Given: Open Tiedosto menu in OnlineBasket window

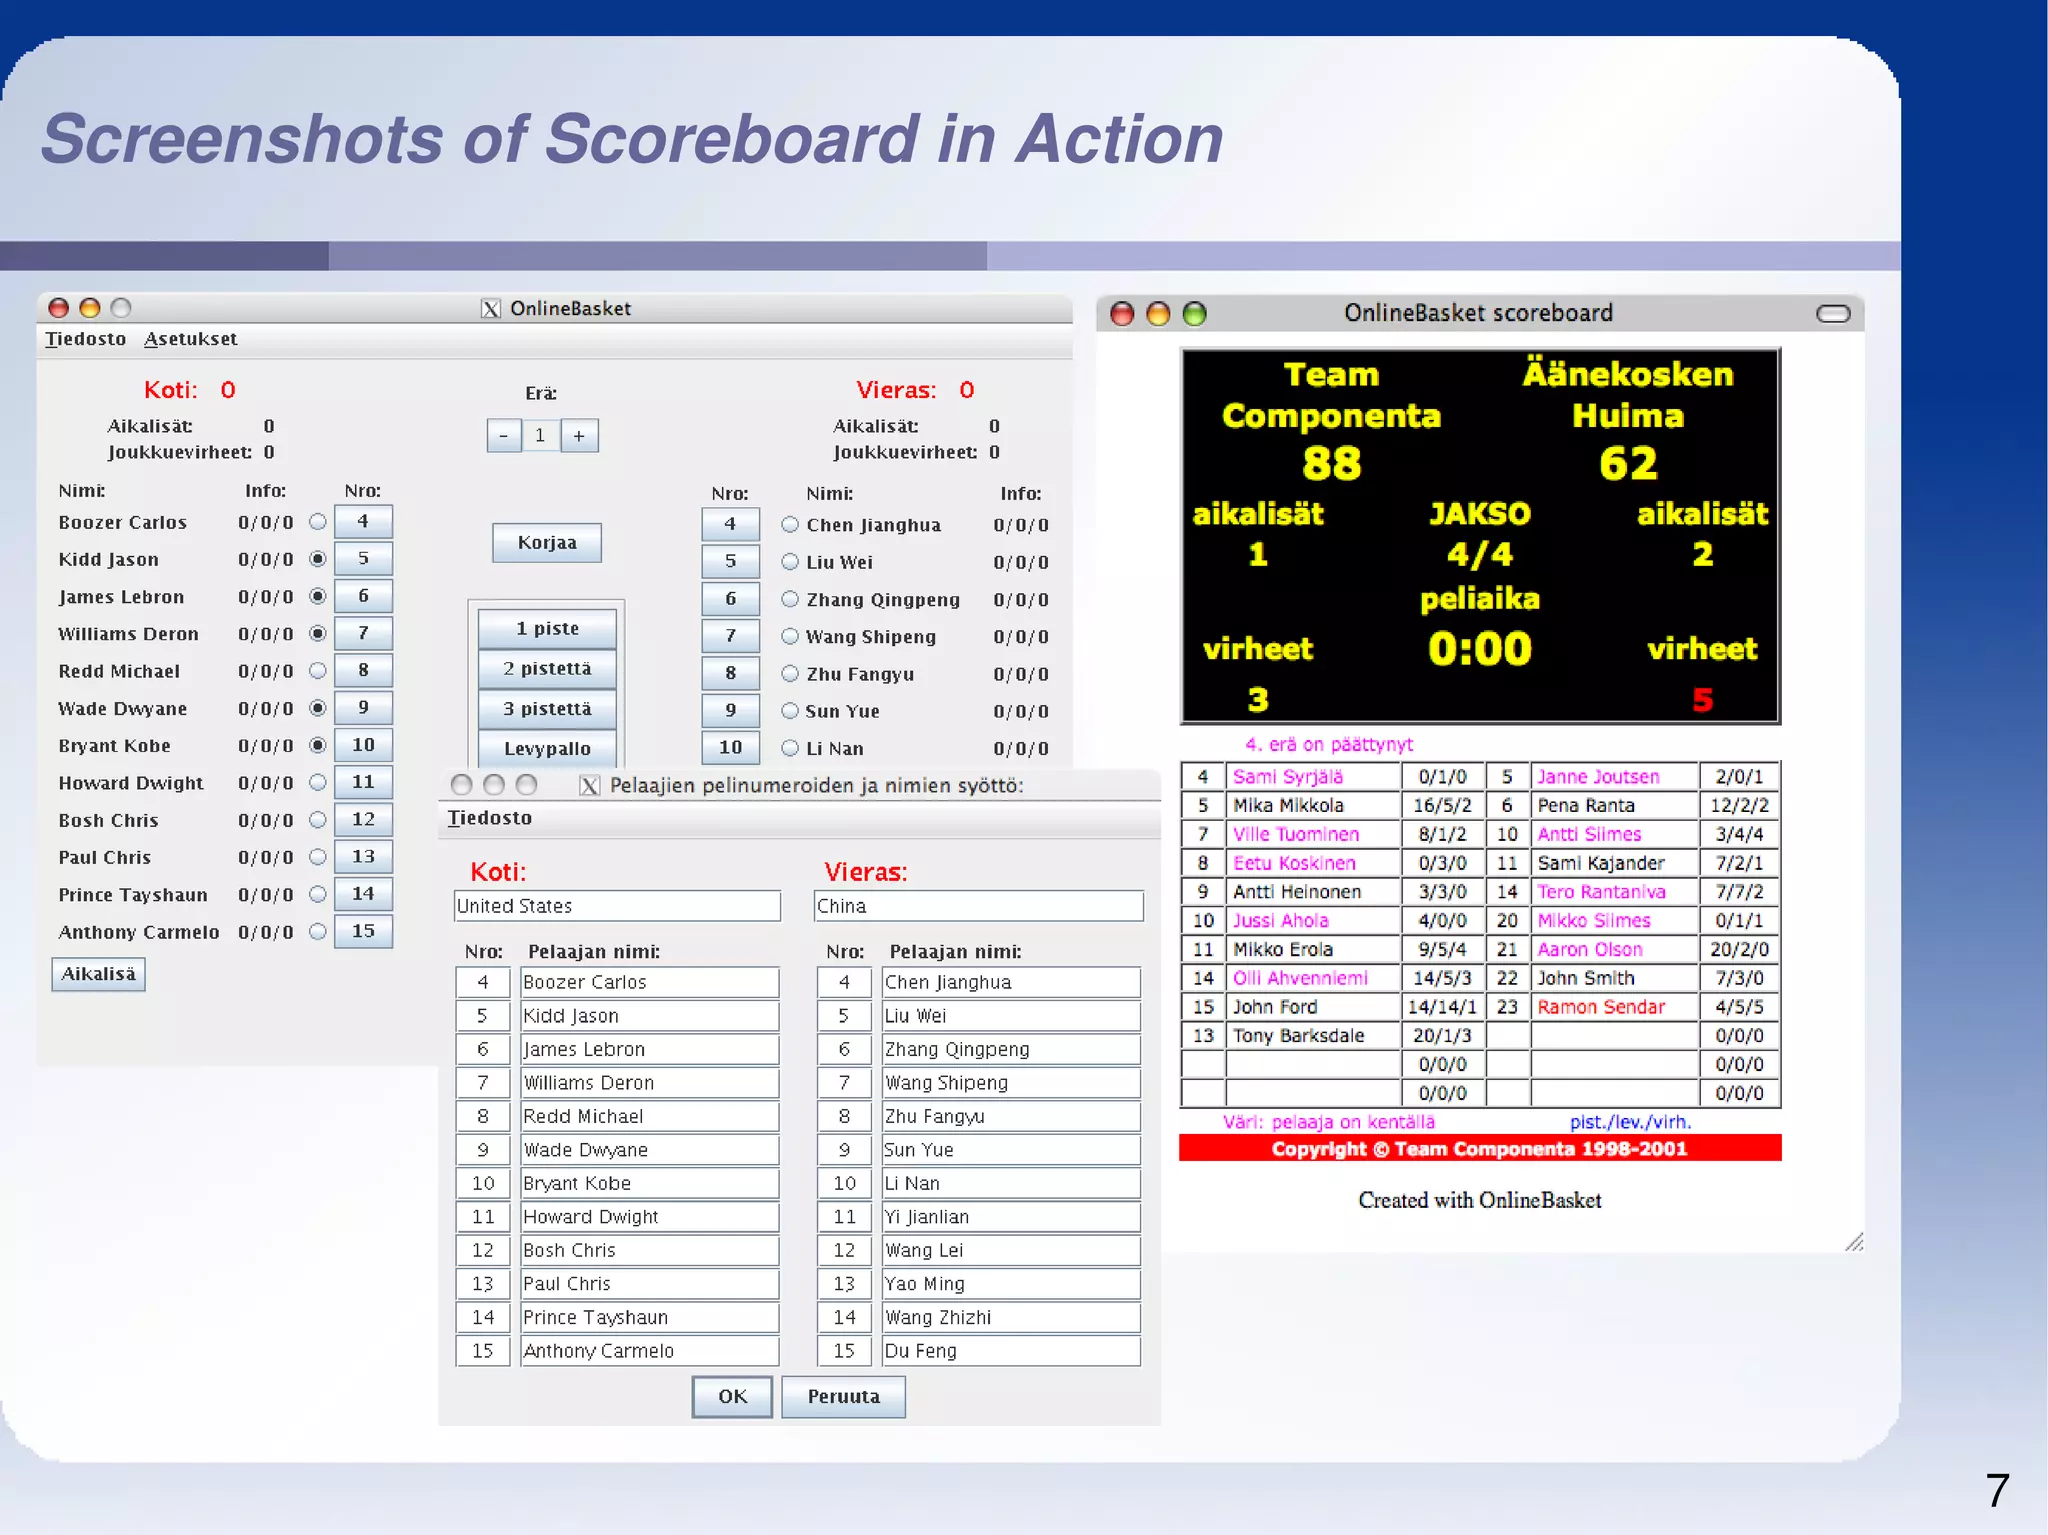Looking at the screenshot, I should [85, 339].
